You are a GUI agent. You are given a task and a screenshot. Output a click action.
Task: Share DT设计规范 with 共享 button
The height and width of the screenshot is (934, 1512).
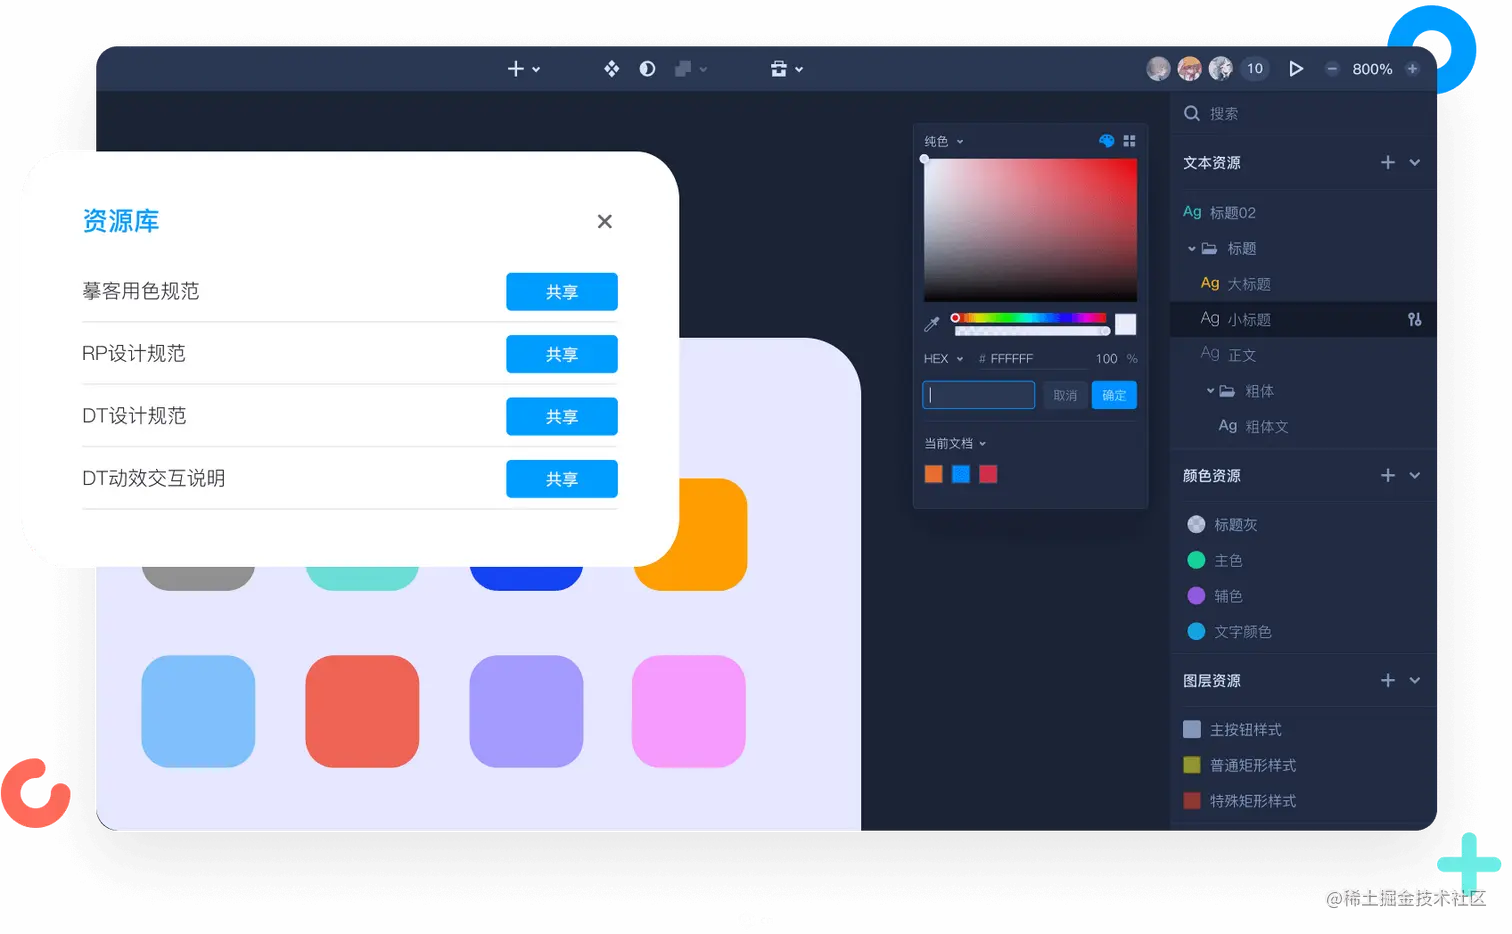point(562,416)
